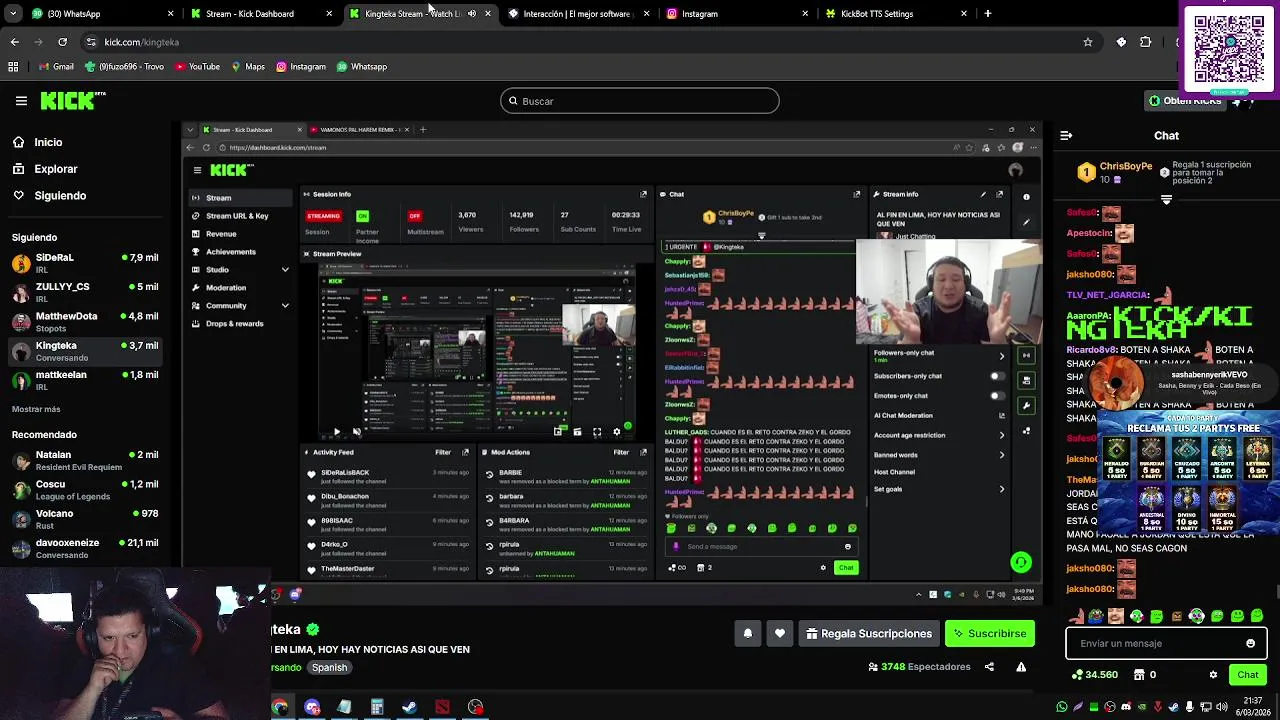The width and height of the screenshot is (1280, 720).
Task: Click the heart follow icon button
Action: 780,633
